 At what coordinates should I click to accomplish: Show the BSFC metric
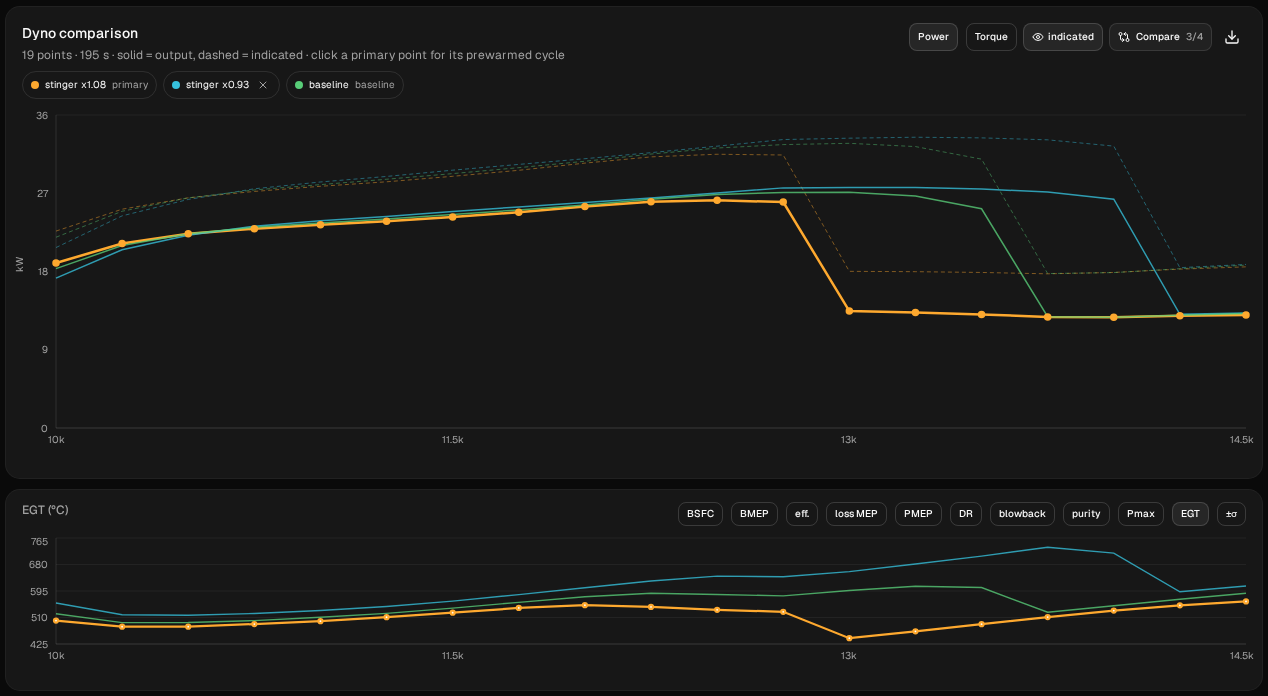700,514
